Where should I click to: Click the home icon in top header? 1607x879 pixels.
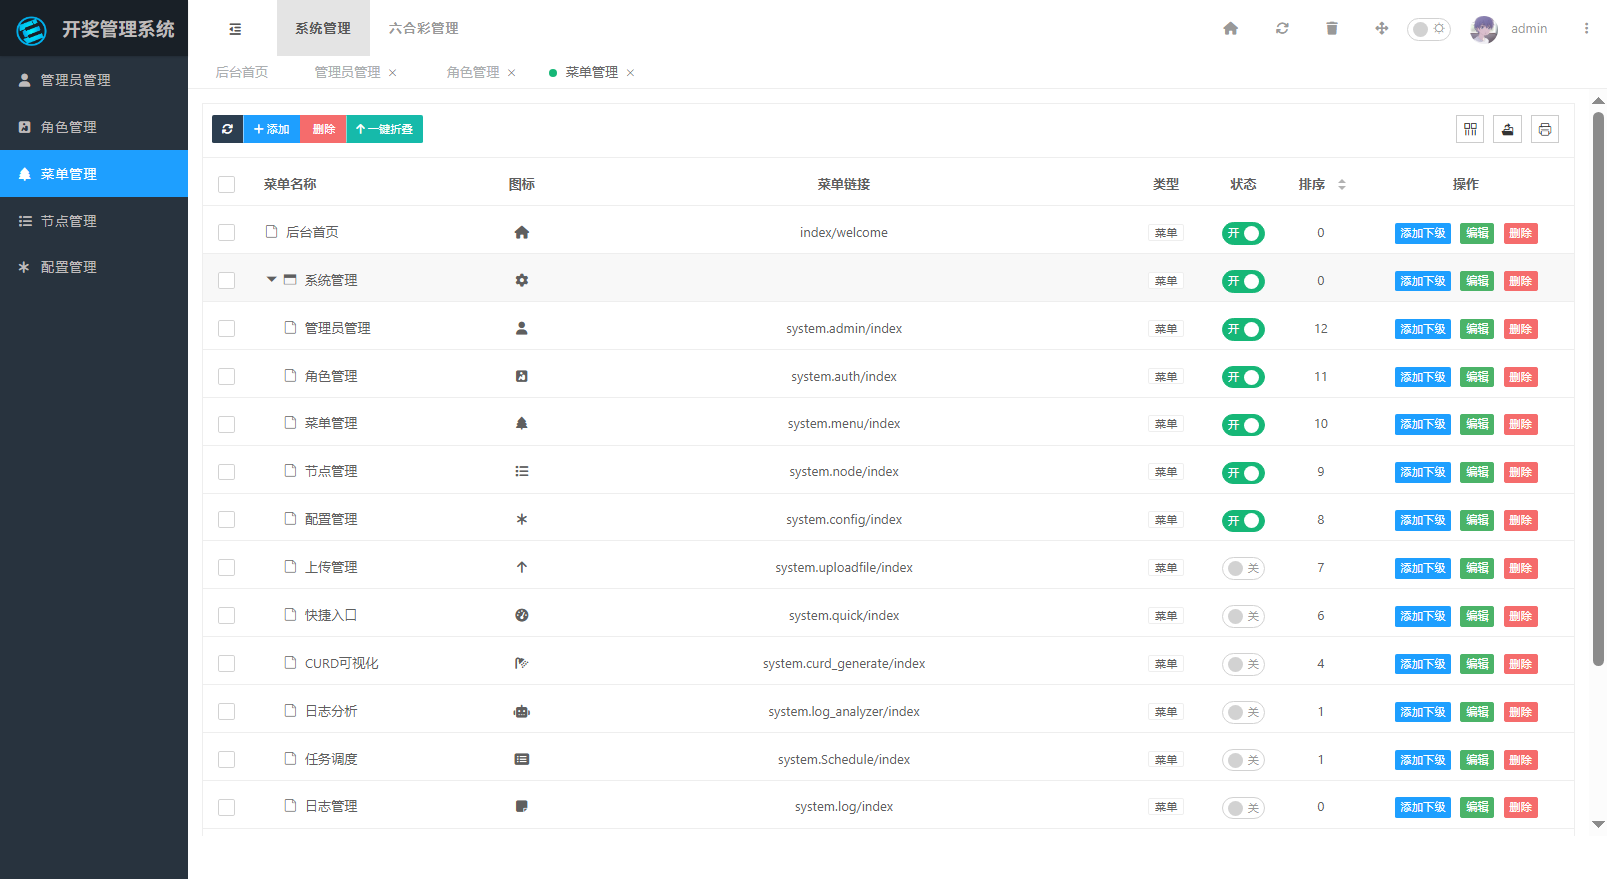pyautogui.click(x=1231, y=29)
